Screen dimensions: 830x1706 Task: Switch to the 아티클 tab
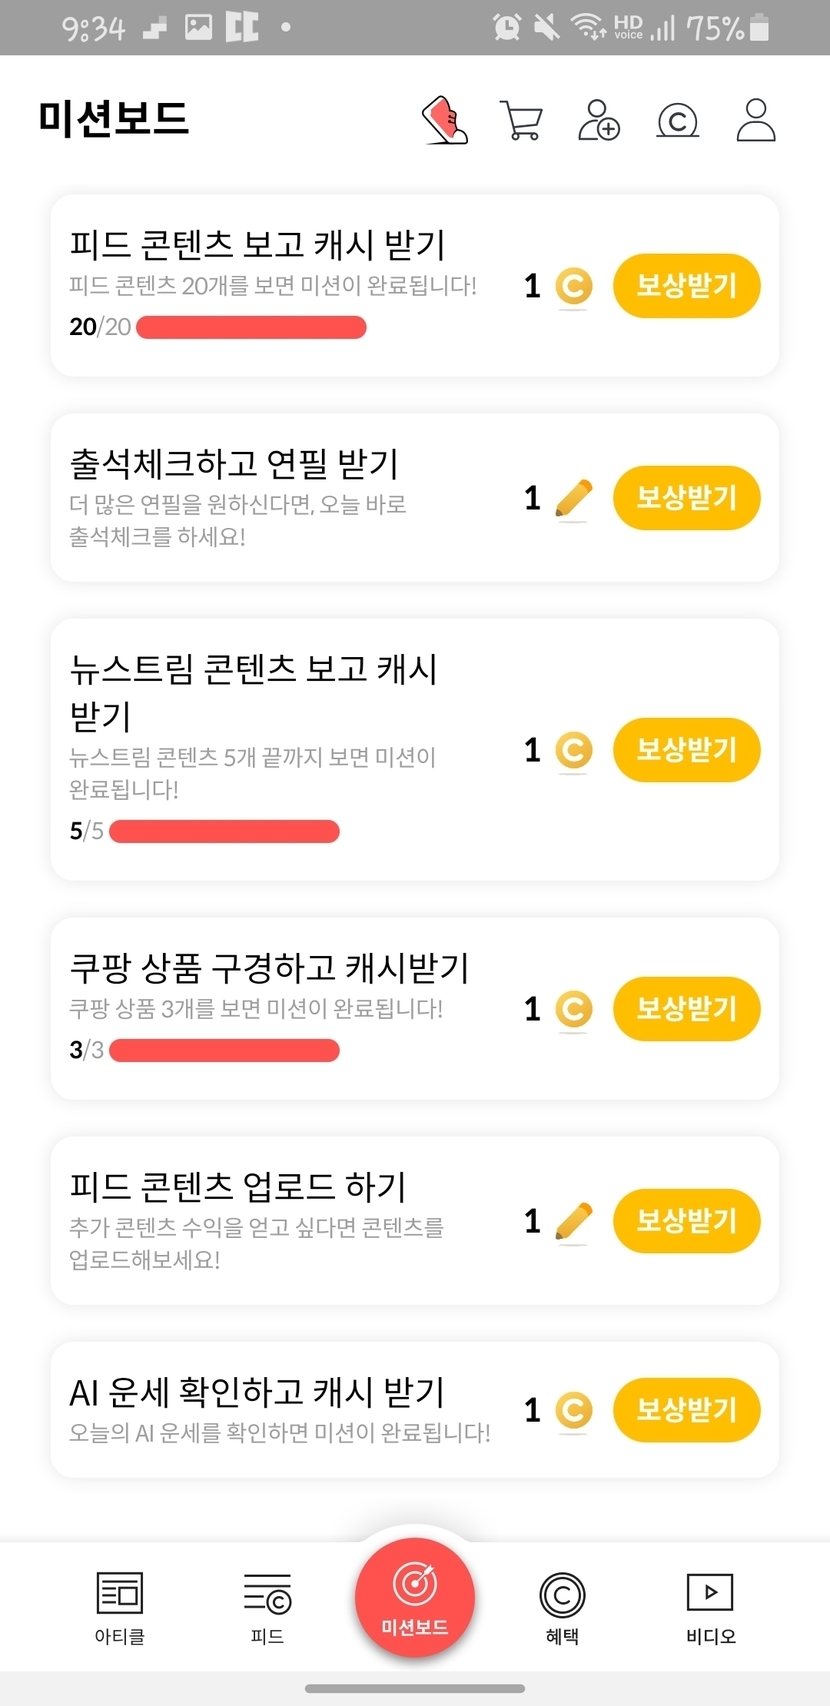tap(120, 1607)
